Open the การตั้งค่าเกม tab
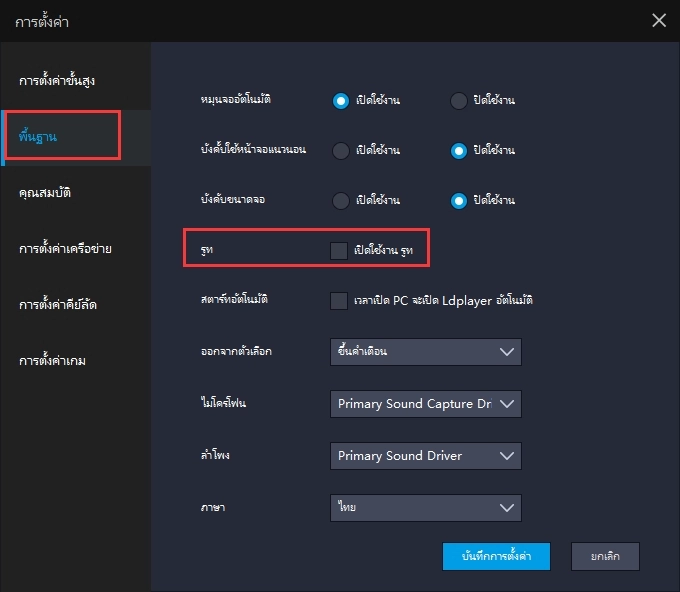Screen dimensions: 680x592 (52, 360)
